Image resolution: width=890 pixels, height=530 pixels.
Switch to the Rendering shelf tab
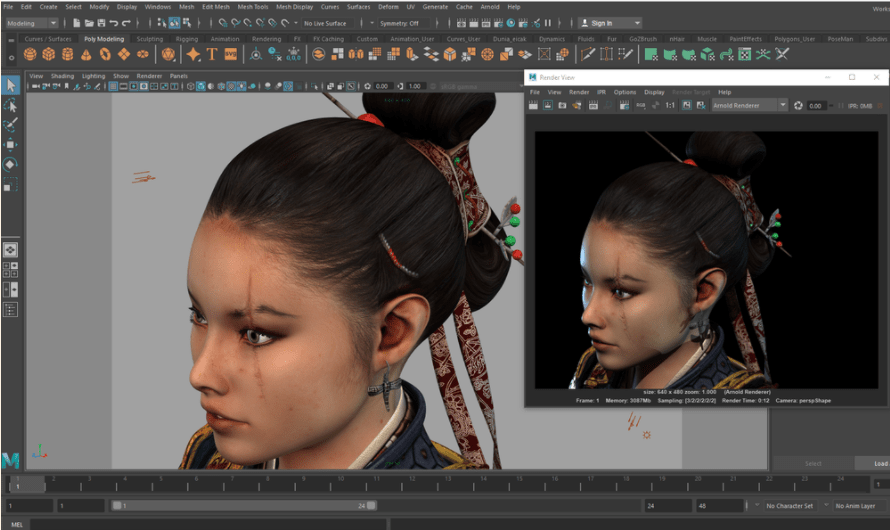click(x=266, y=39)
